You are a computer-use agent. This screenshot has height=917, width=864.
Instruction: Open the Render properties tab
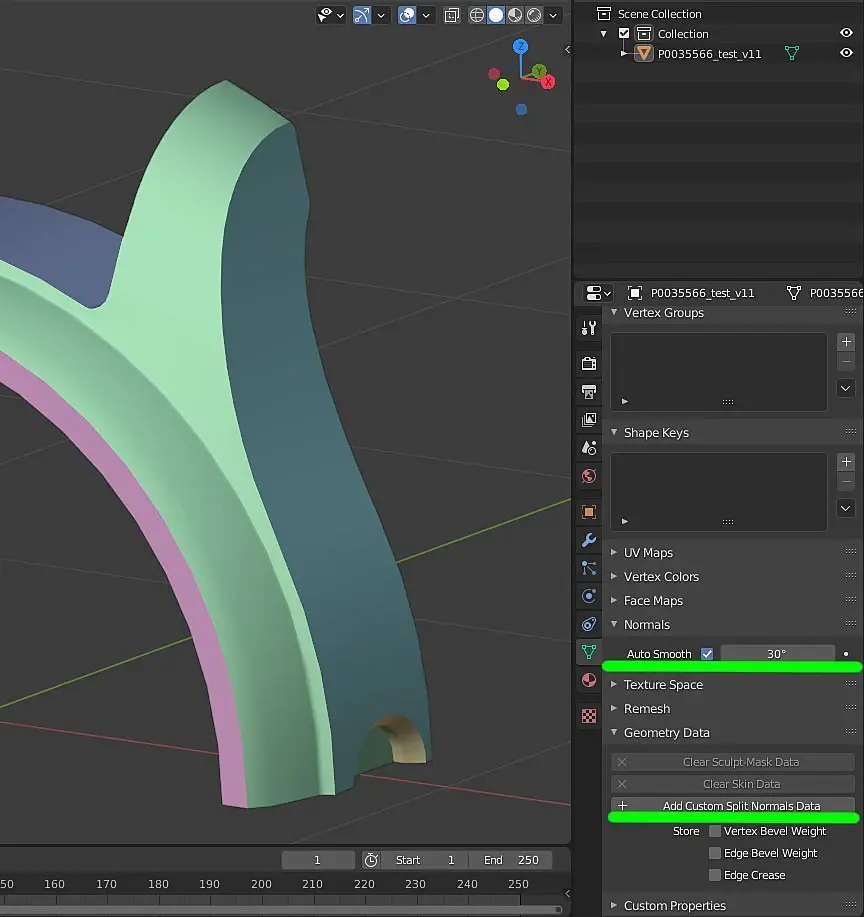point(589,364)
